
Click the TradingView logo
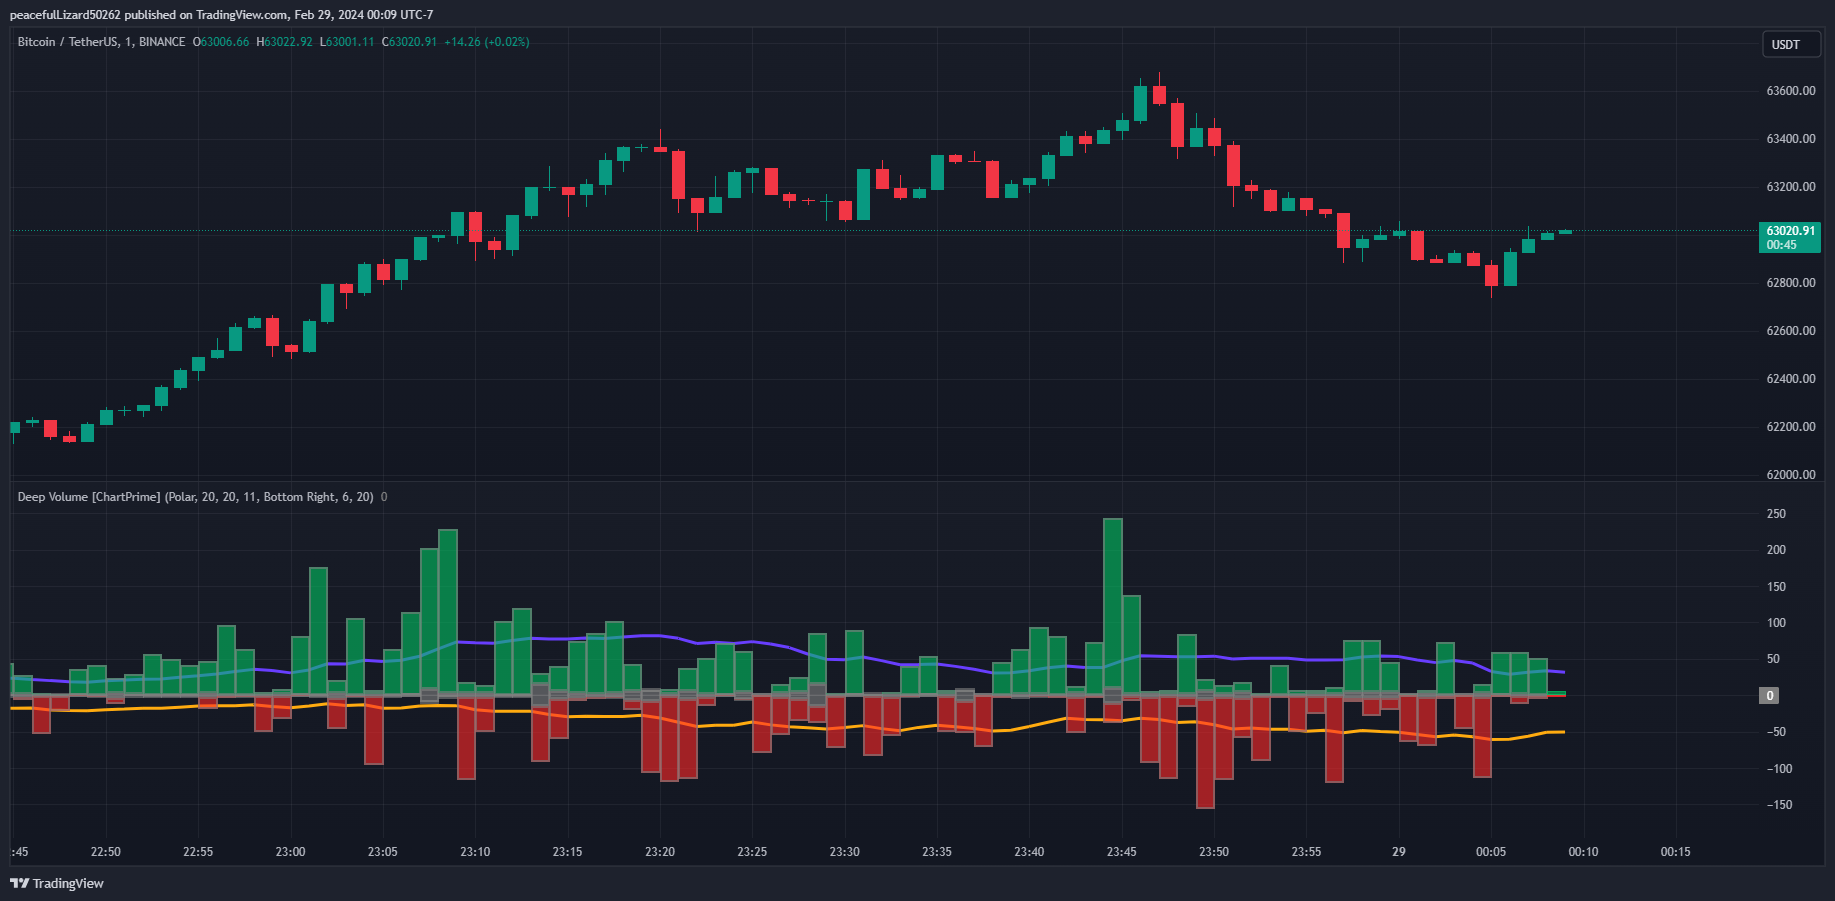57,883
